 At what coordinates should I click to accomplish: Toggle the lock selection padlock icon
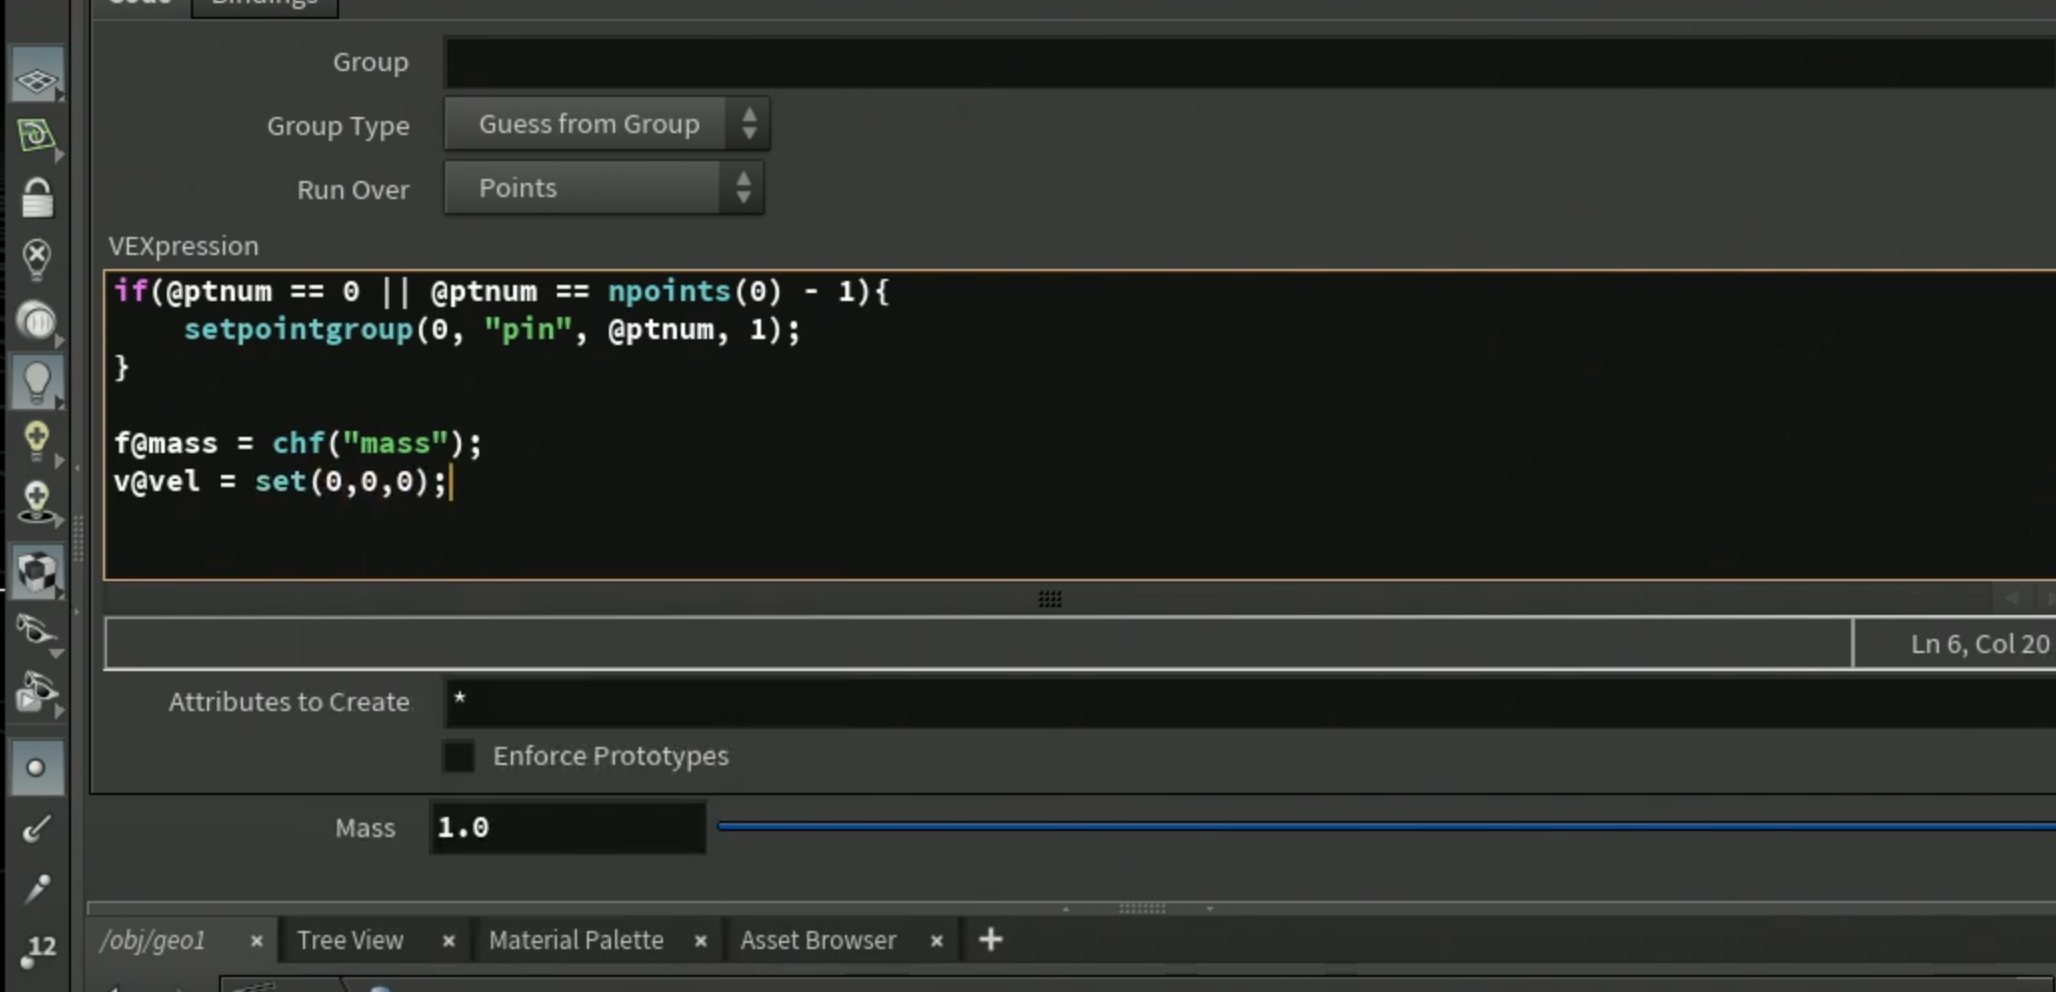click(x=37, y=197)
